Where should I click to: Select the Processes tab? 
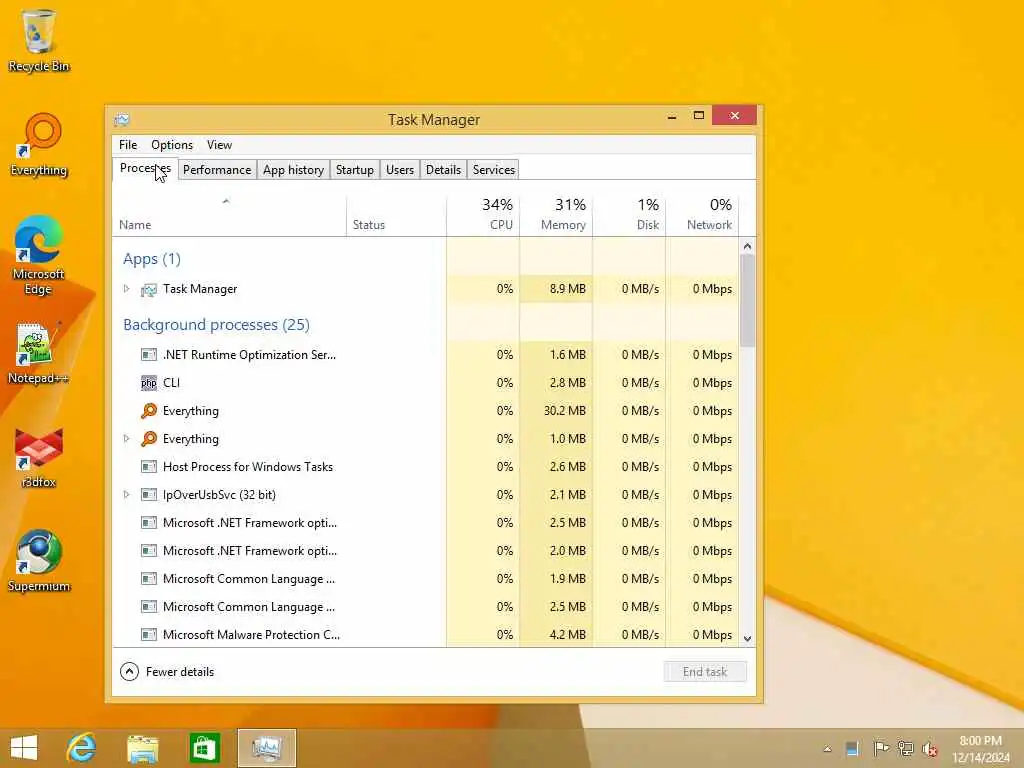(x=145, y=168)
